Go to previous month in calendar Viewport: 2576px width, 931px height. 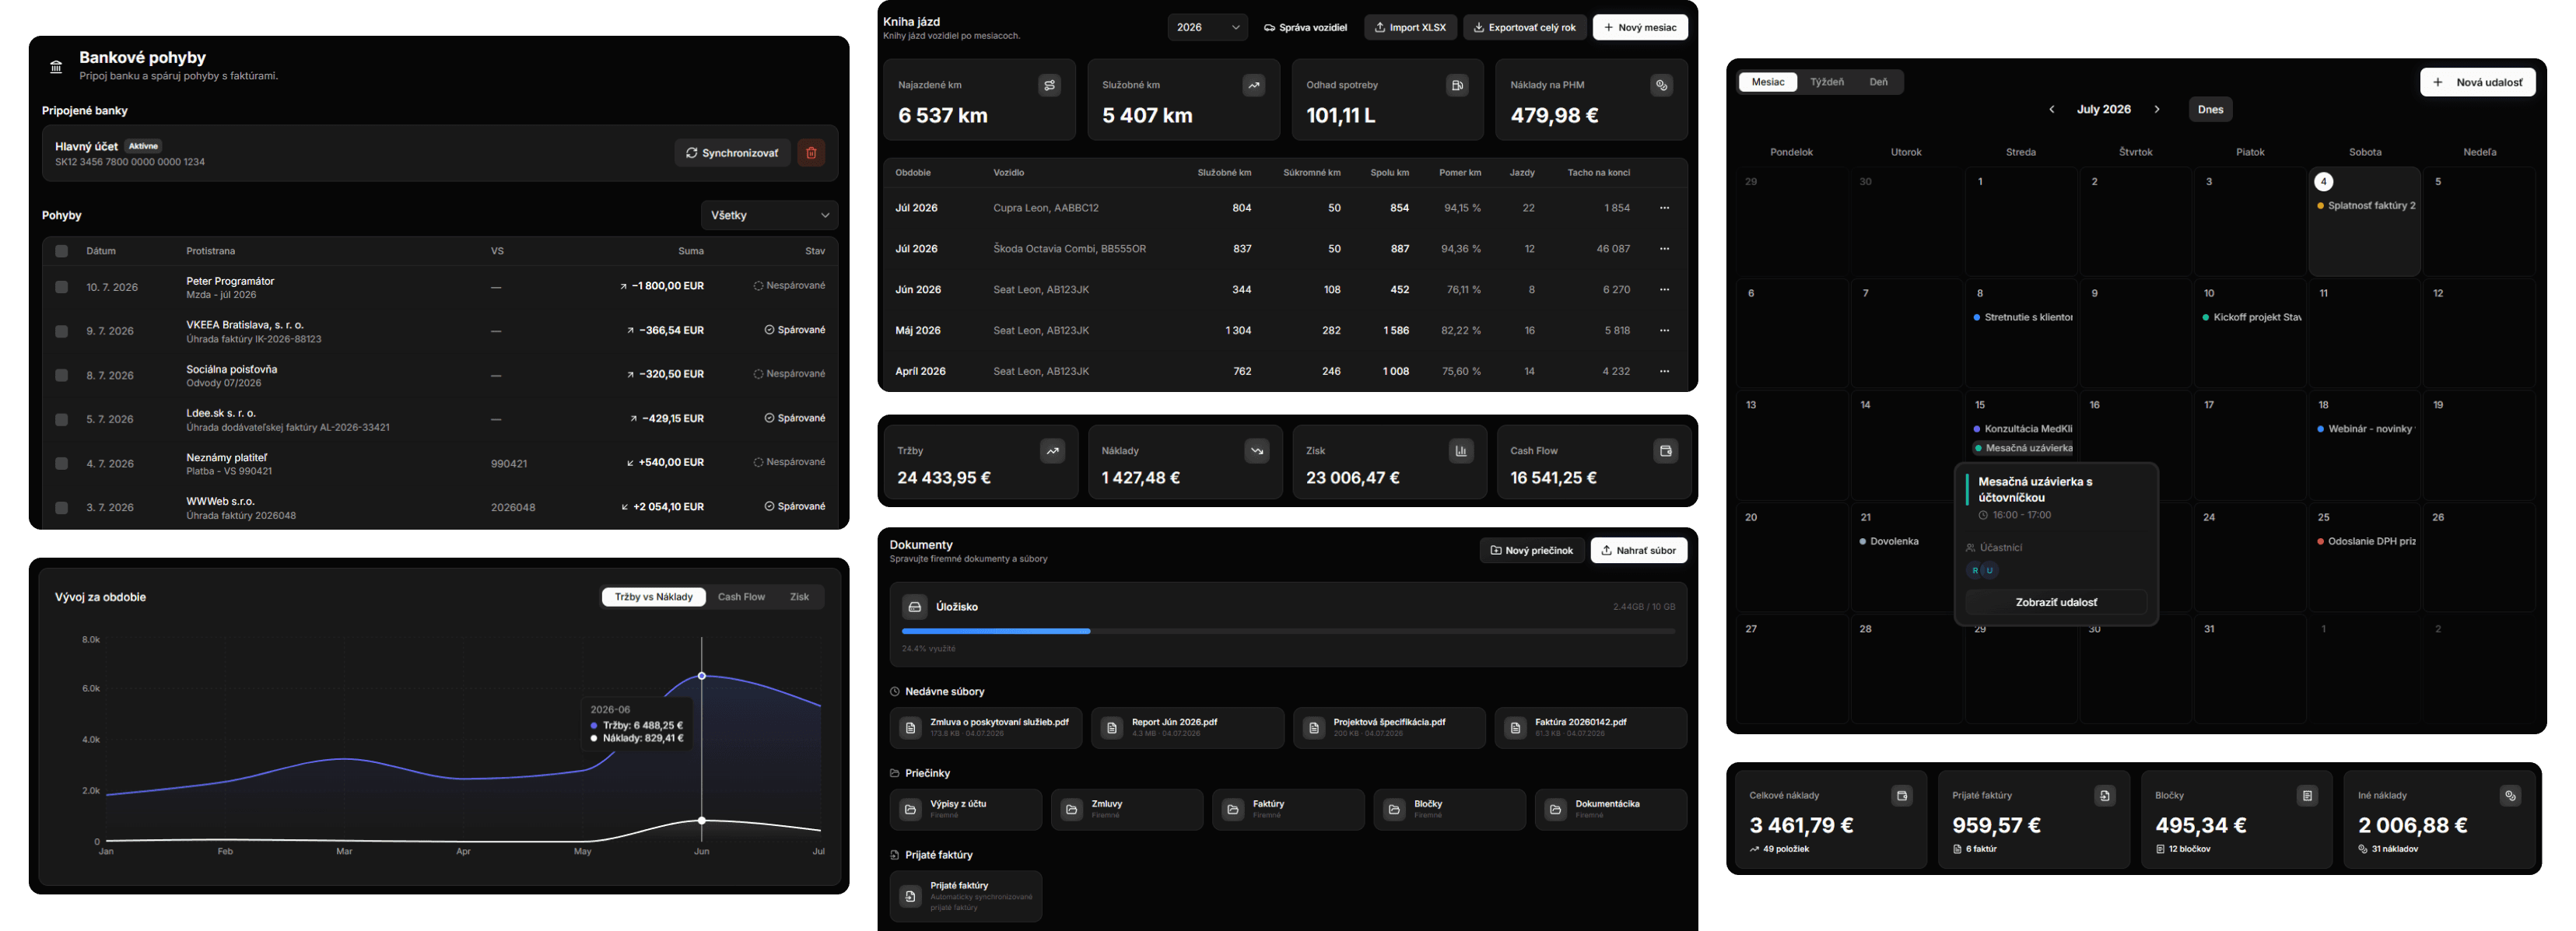pos(2051,110)
